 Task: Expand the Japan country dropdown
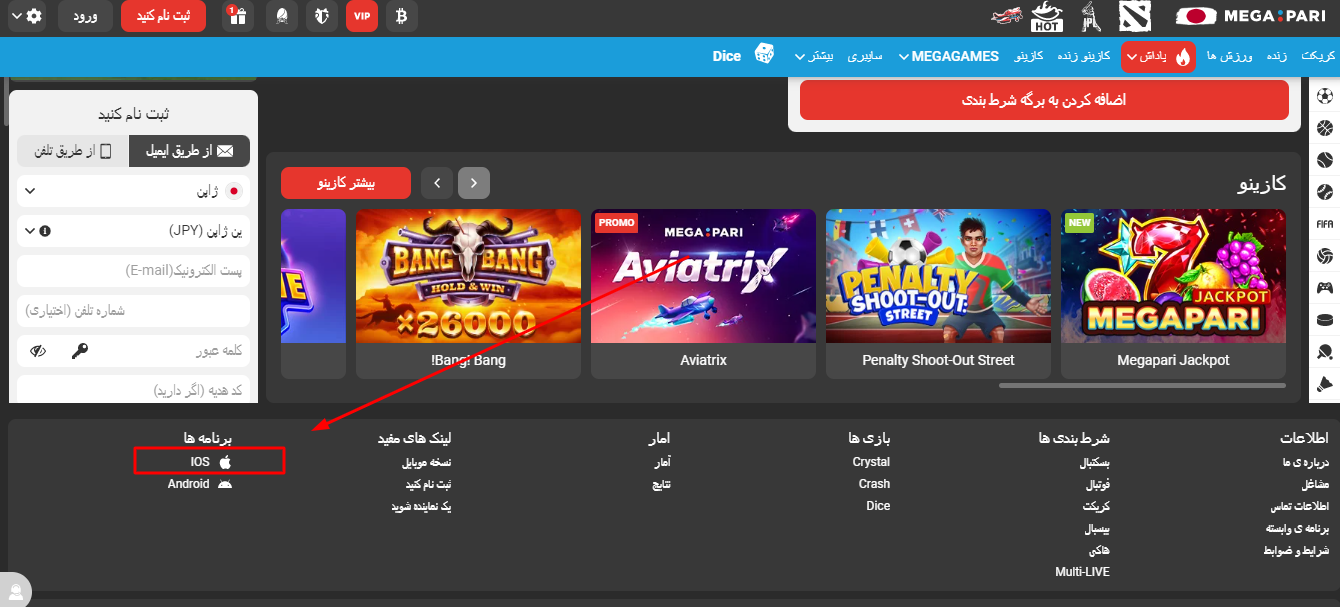[x=133, y=191]
